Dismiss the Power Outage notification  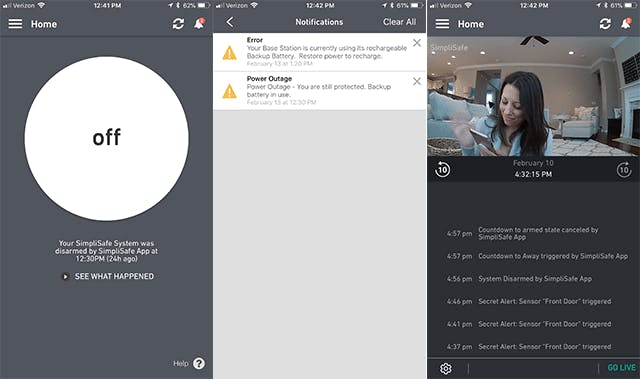pyautogui.click(x=417, y=81)
